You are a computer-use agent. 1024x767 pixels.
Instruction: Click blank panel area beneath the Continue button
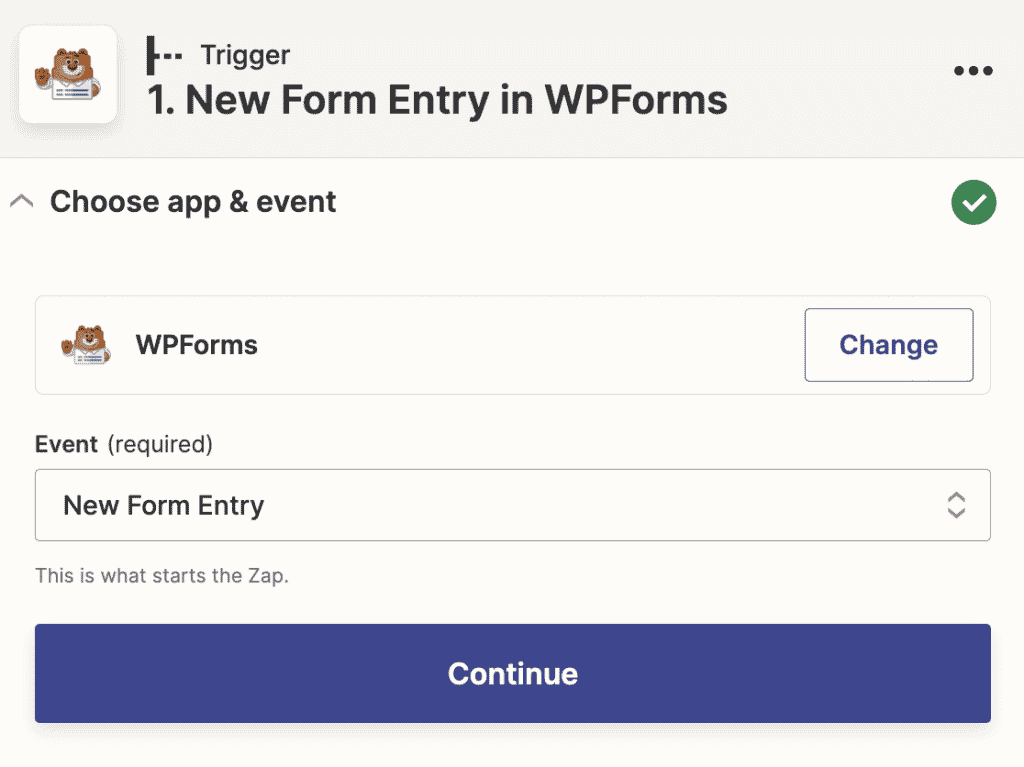512,745
